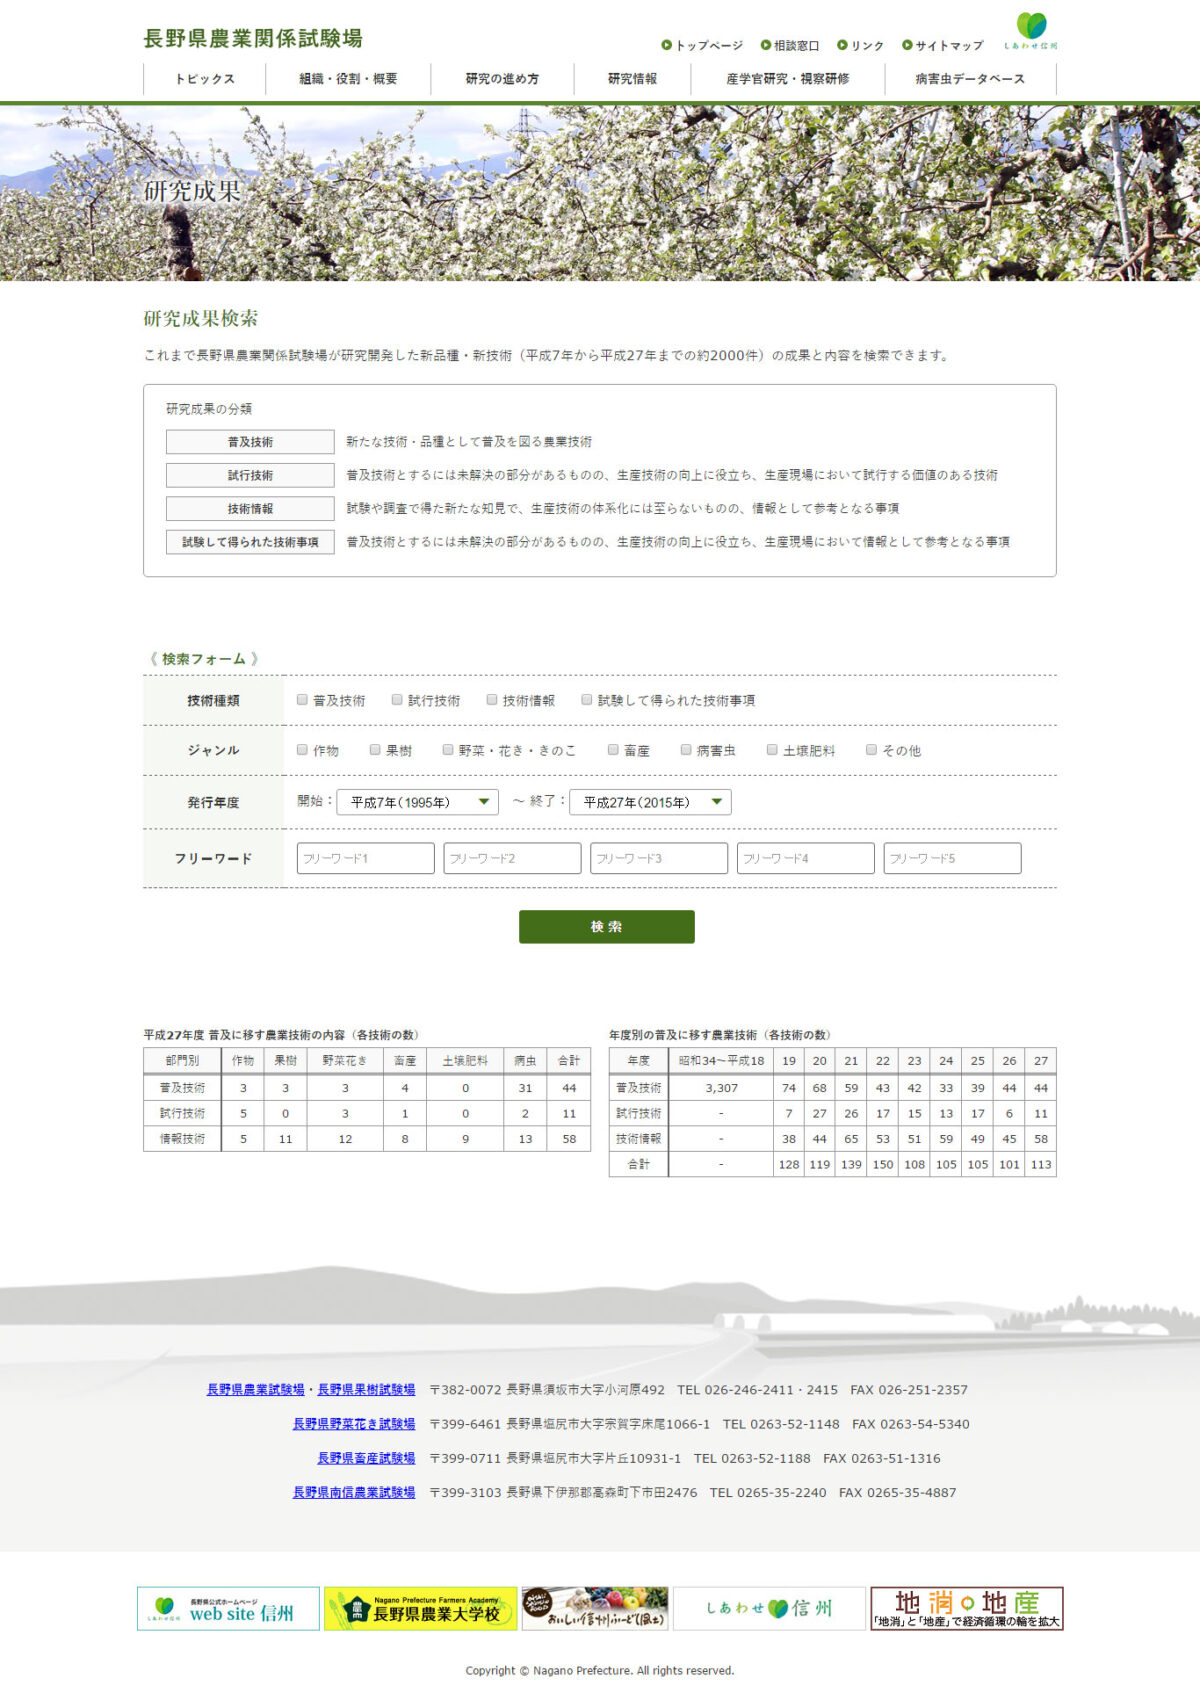The image size is (1200, 1700).
Task: Tick the 病害虫 genre checkbox
Action: [x=686, y=750]
